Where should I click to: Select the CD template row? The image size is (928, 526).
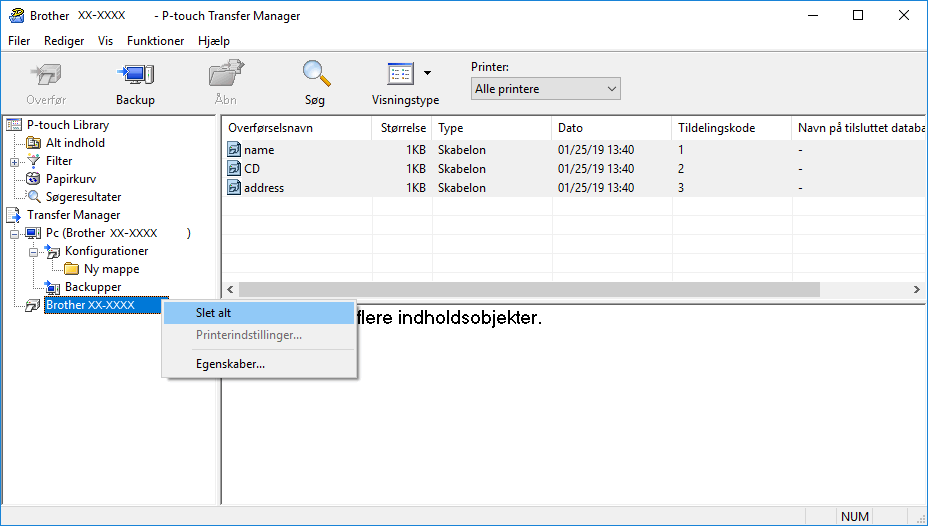tap(252, 169)
